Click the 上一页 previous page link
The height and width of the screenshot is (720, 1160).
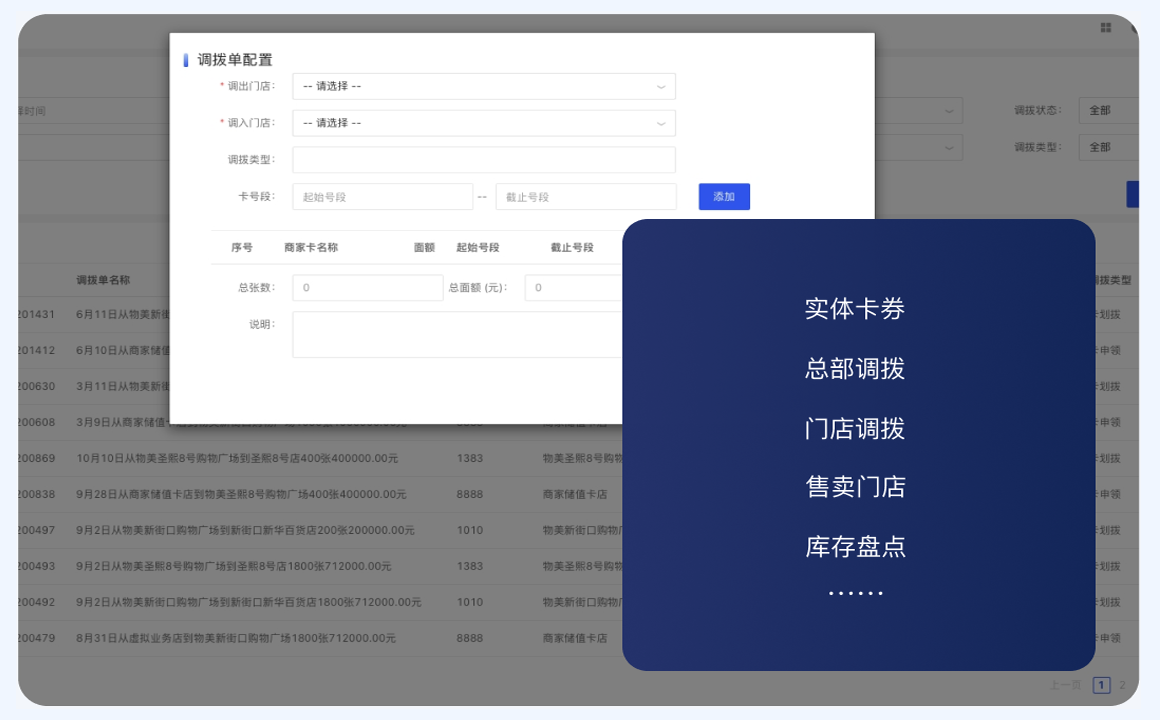pos(1064,685)
